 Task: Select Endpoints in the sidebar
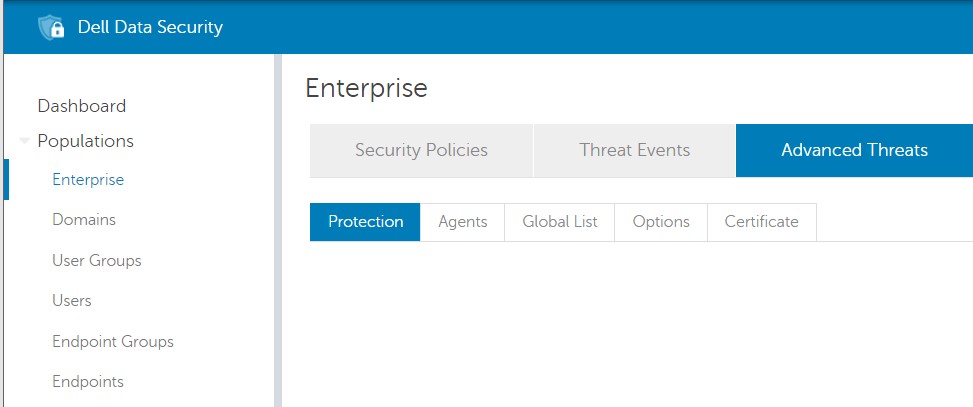point(88,381)
